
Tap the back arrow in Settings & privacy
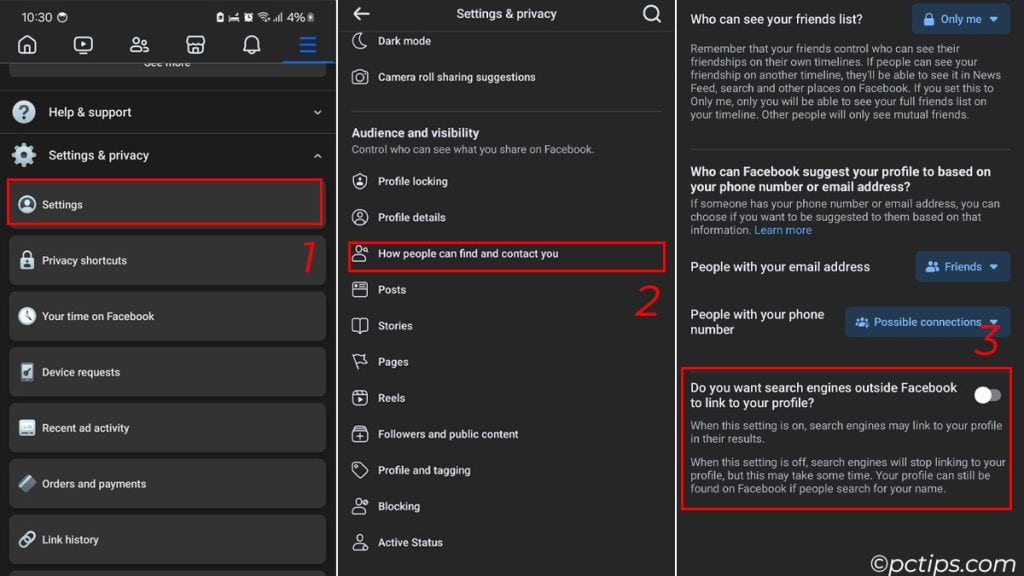pyautogui.click(x=359, y=14)
